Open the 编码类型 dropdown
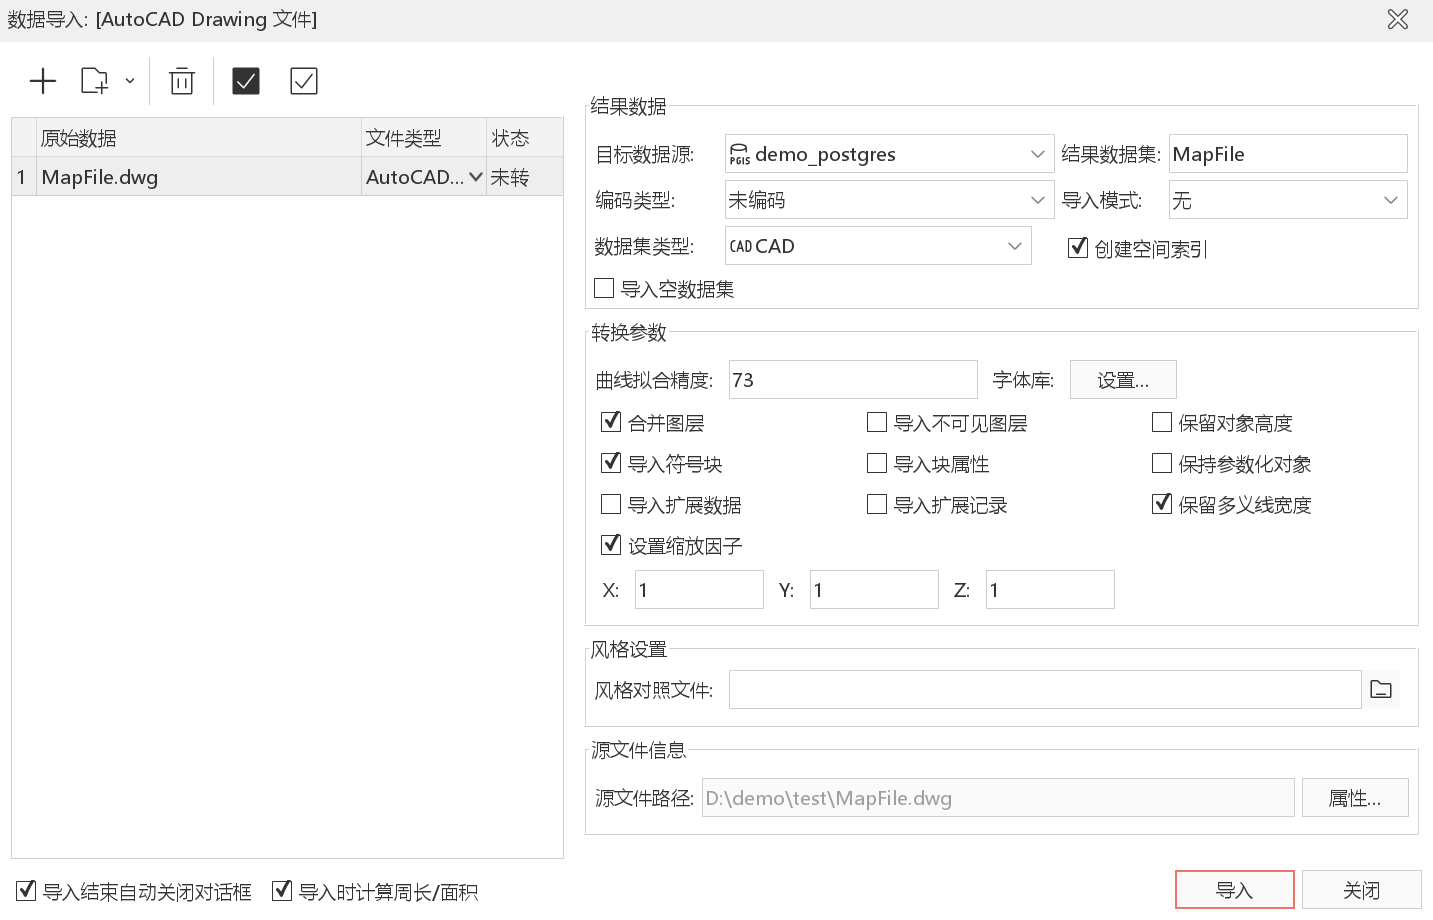The image size is (1433, 920). [x=890, y=200]
